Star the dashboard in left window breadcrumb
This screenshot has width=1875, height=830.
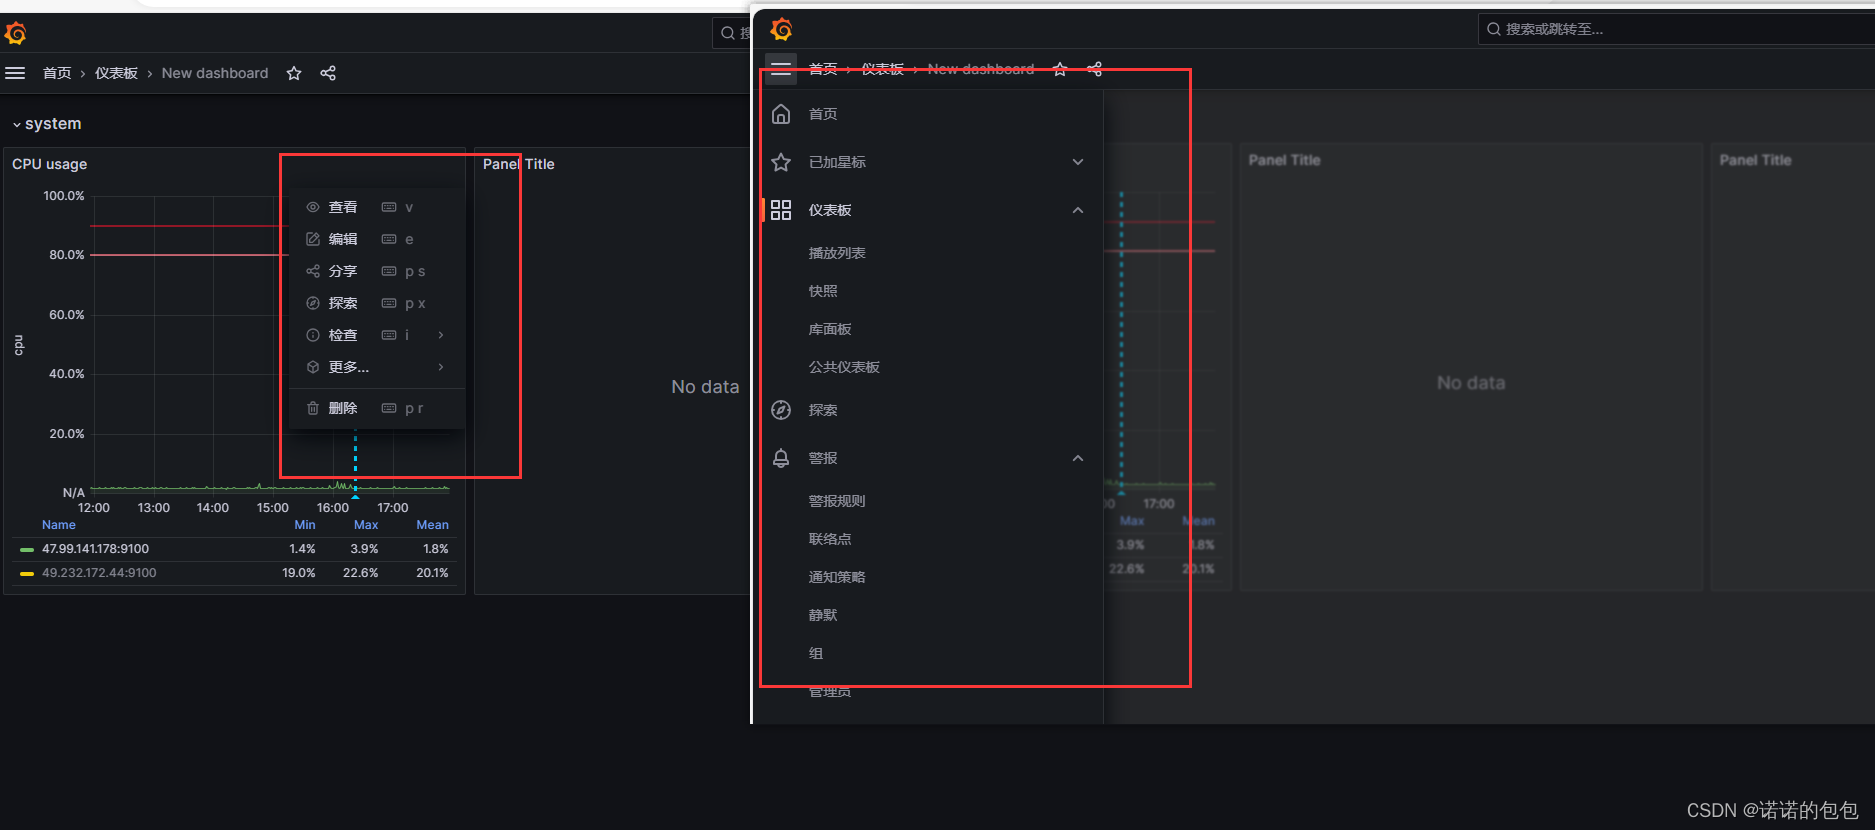[294, 73]
